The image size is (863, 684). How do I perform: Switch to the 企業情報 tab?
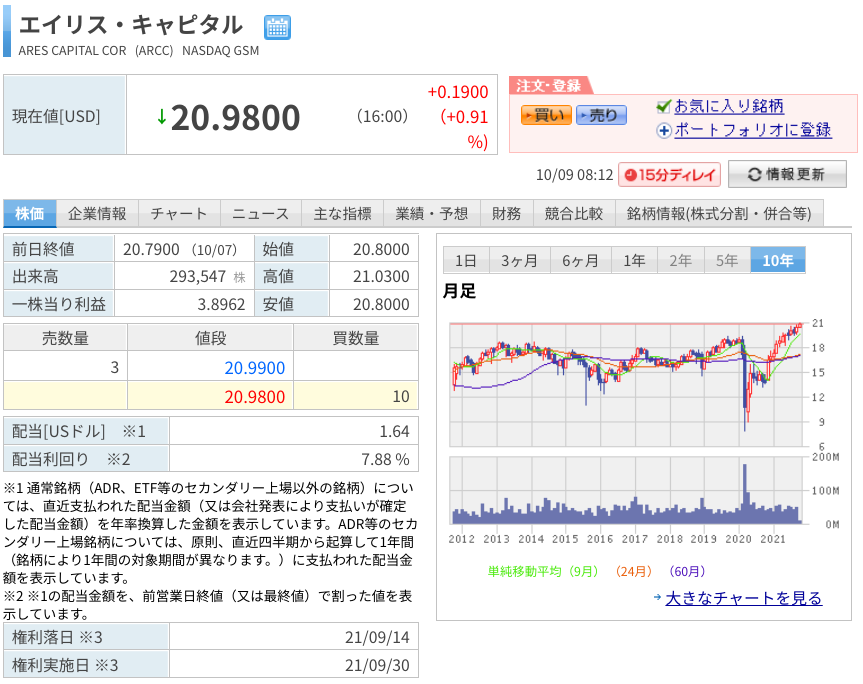coord(97,214)
